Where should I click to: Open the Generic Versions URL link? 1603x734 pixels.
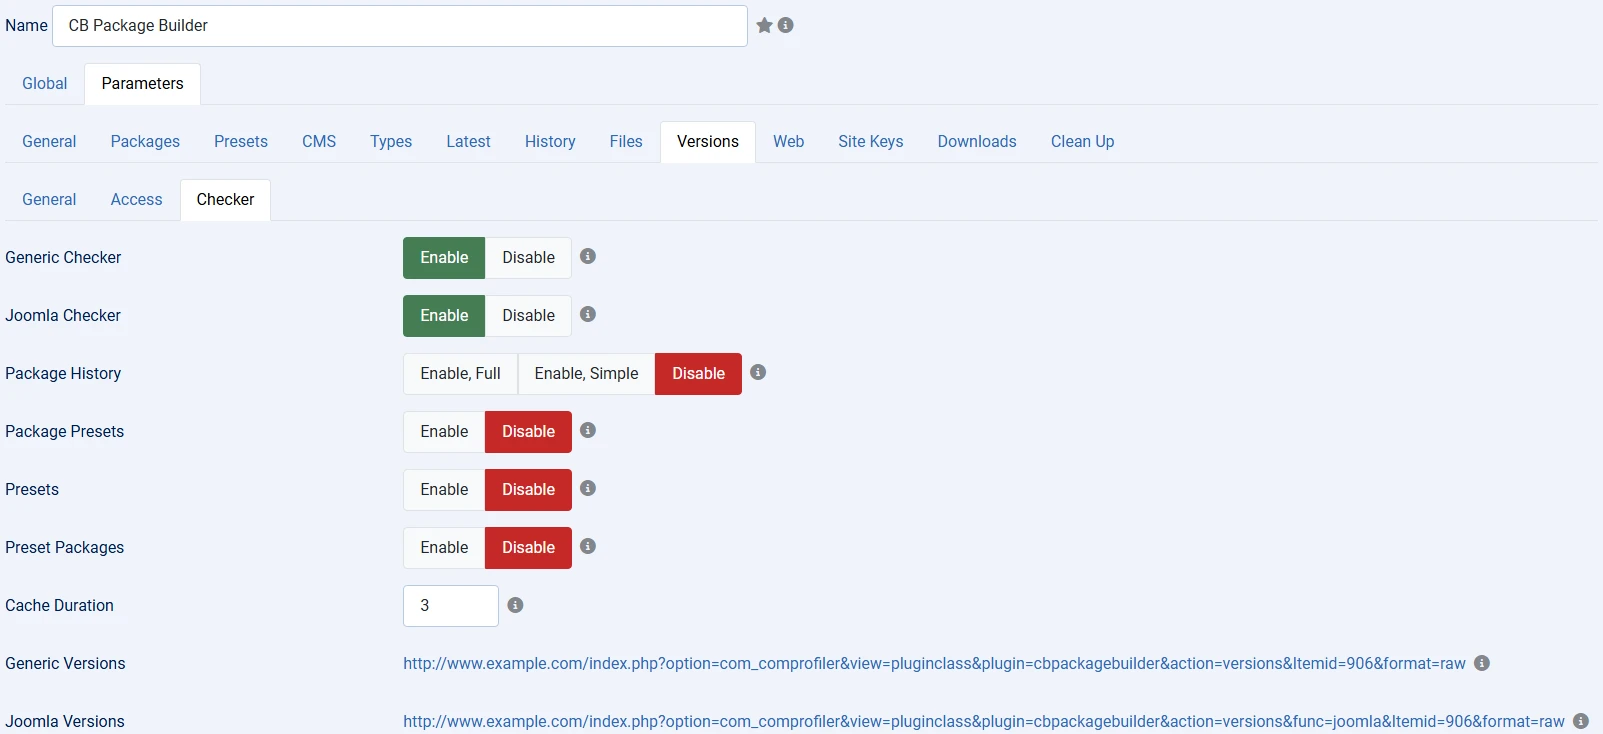tap(934, 664)
